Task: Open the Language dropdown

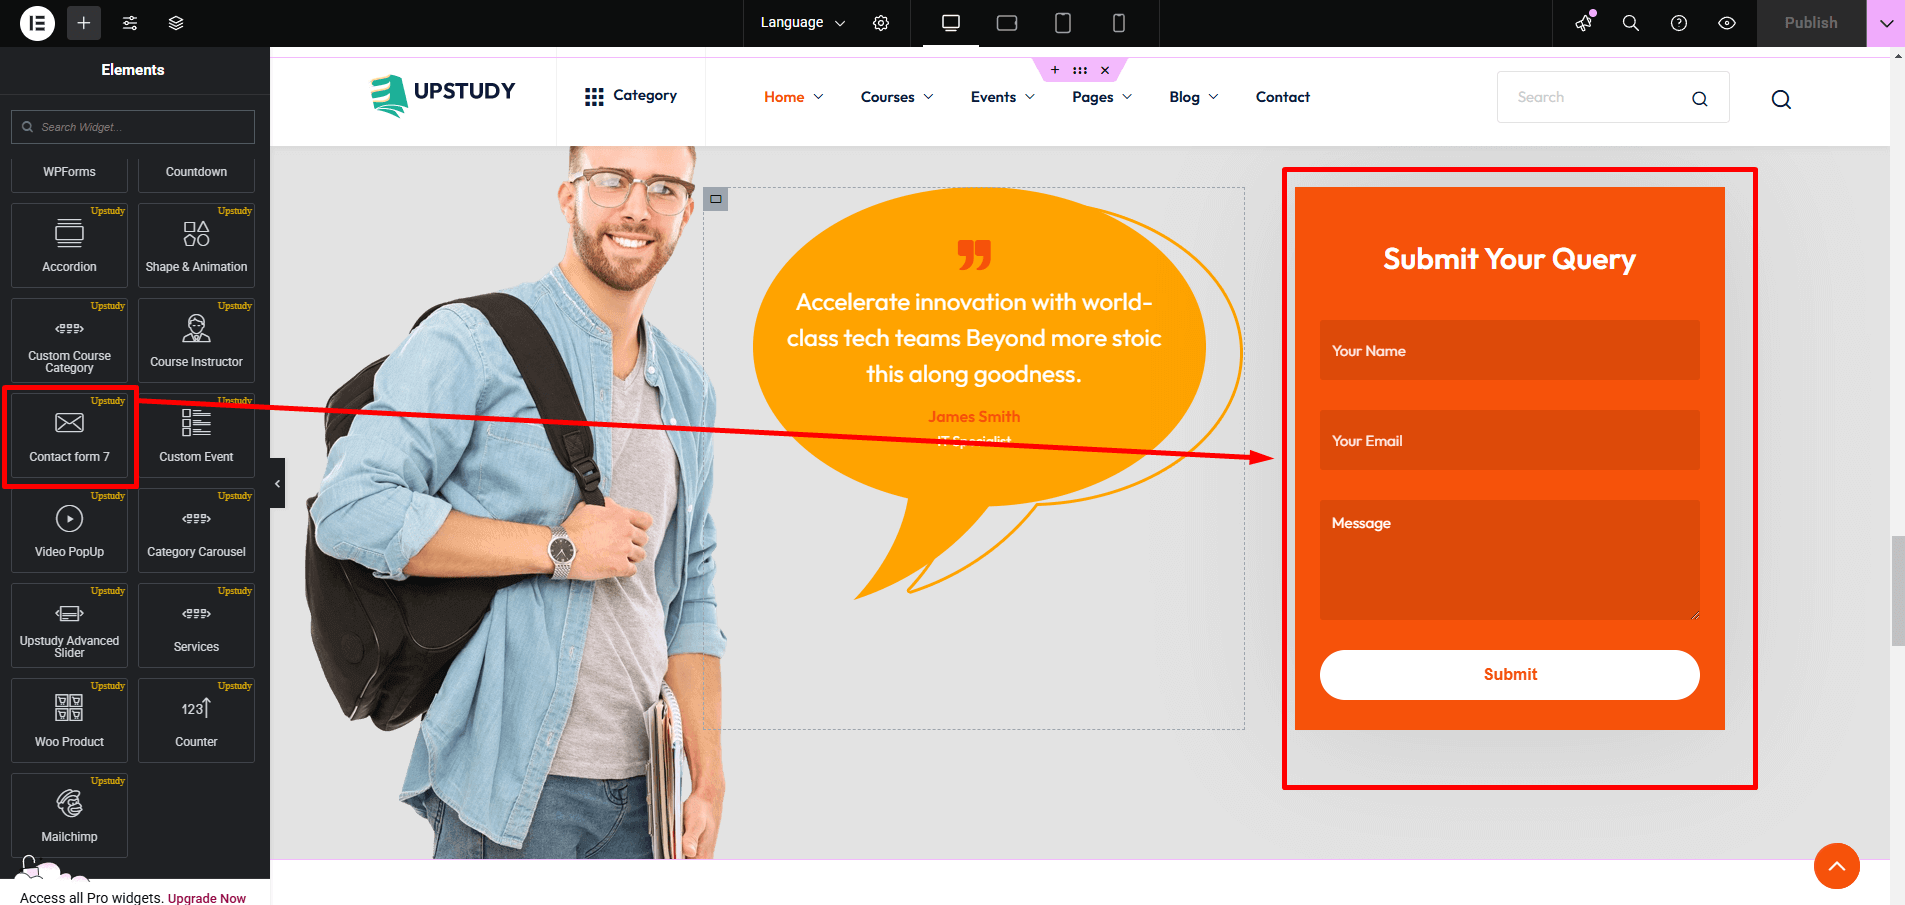Action: tap(803, 23)
